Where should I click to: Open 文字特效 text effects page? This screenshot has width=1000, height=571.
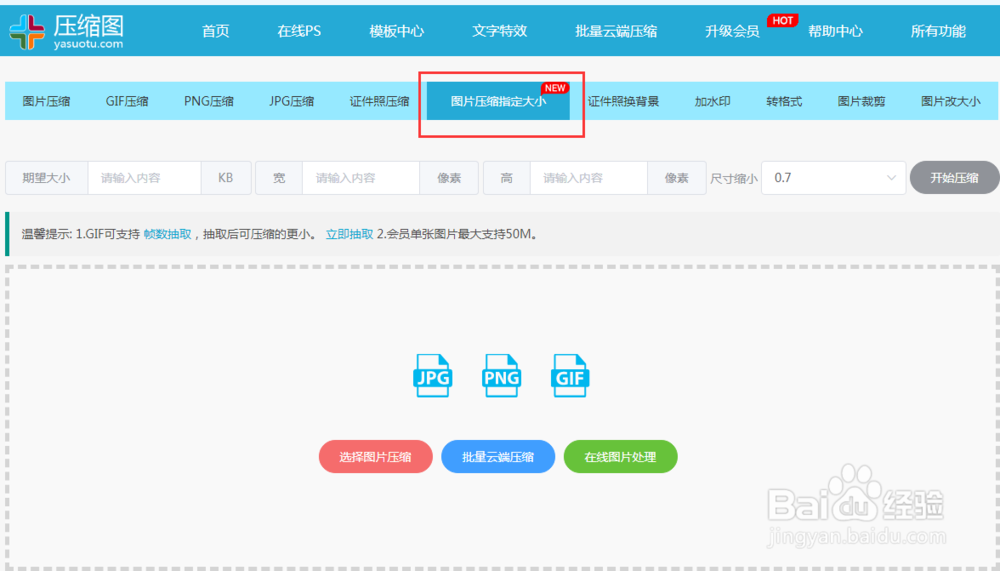click(499, 31)
